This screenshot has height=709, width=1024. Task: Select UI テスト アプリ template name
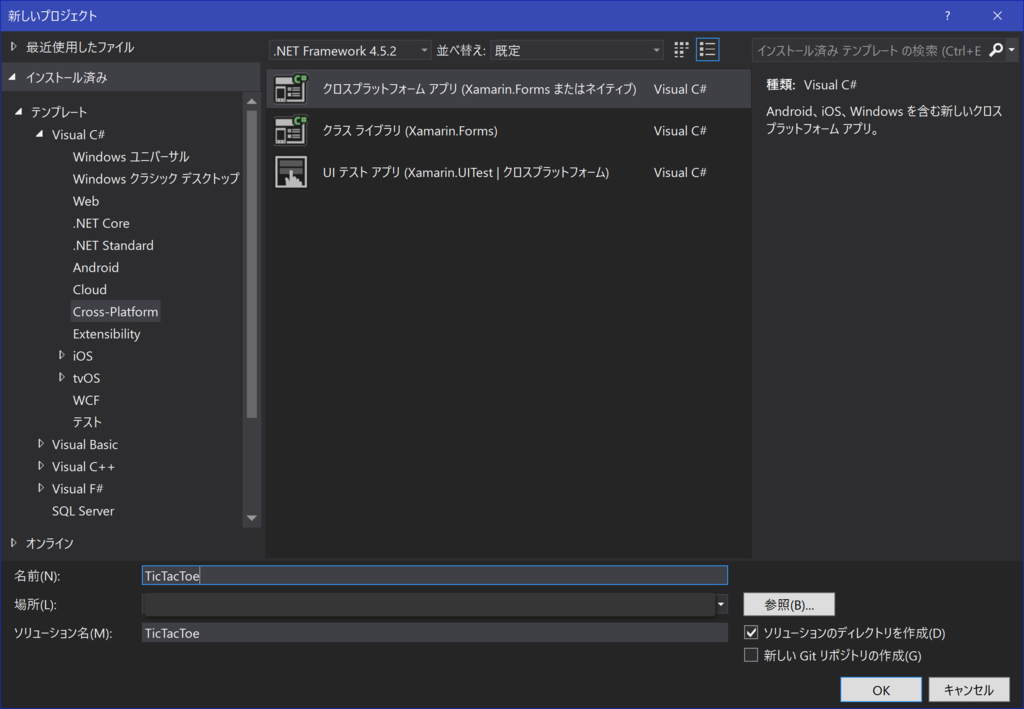point(466,172)
